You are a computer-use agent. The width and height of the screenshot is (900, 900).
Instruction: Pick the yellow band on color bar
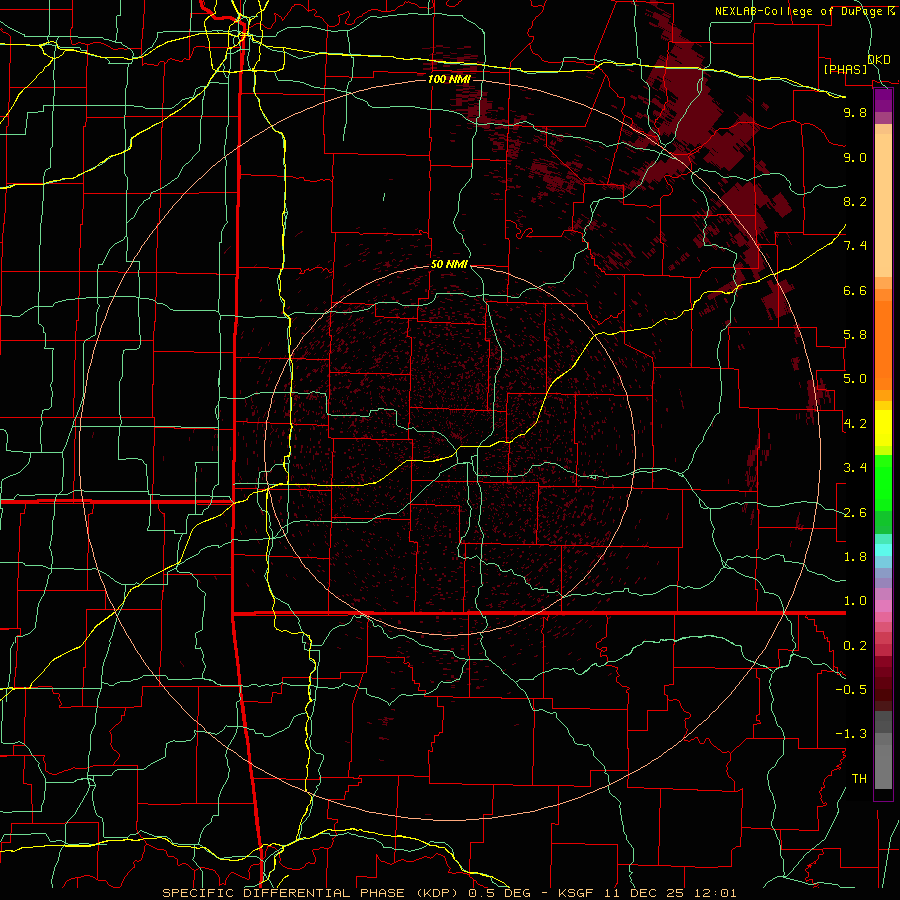point(883,428)
